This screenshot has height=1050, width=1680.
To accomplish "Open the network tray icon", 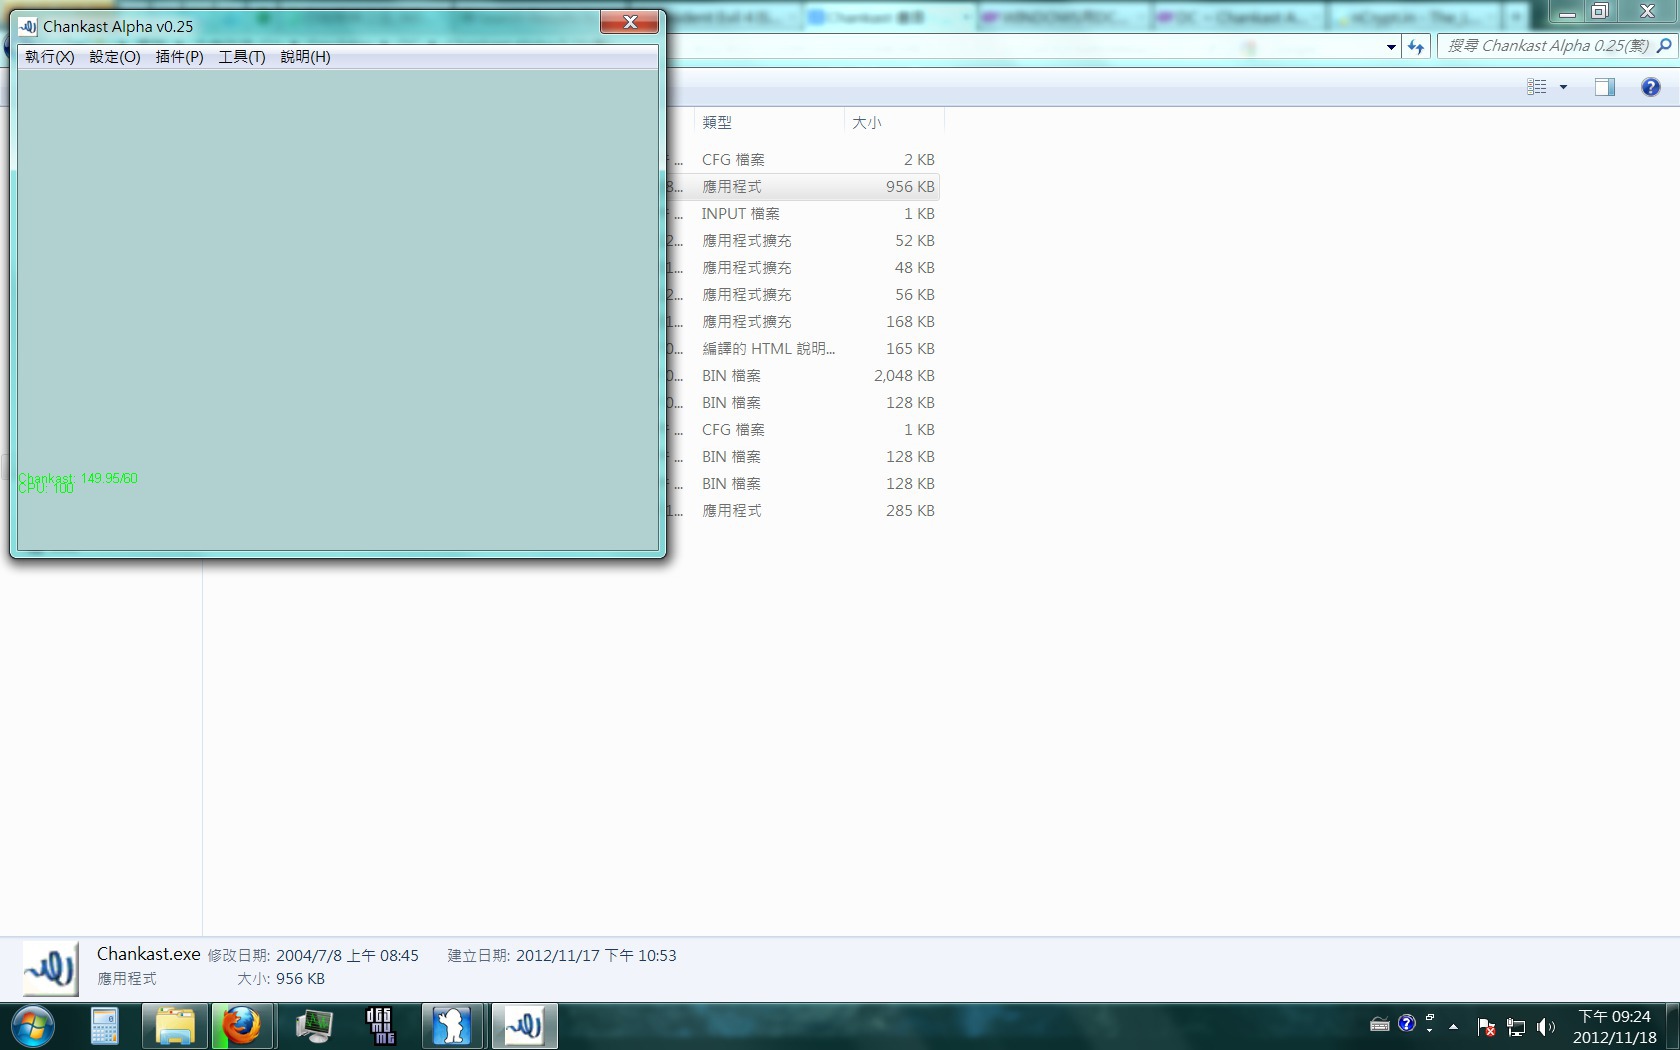I will pos(1516,1027).
